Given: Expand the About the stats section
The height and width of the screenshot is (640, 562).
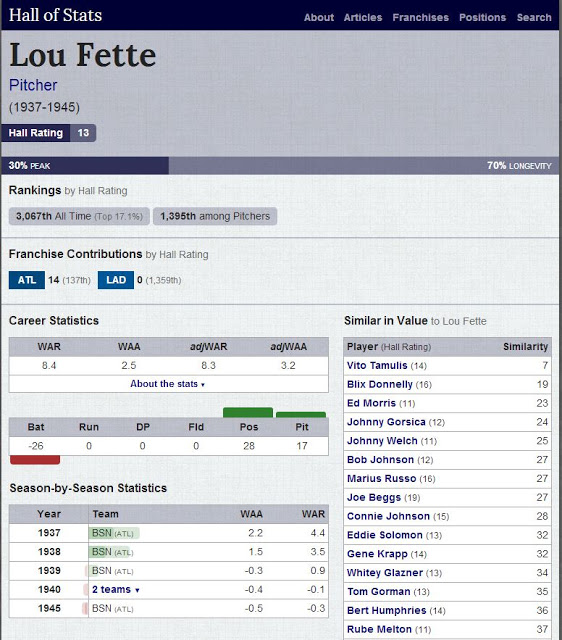Looking at the screenshot, I should pyautogui.click(x=167, y=384).
